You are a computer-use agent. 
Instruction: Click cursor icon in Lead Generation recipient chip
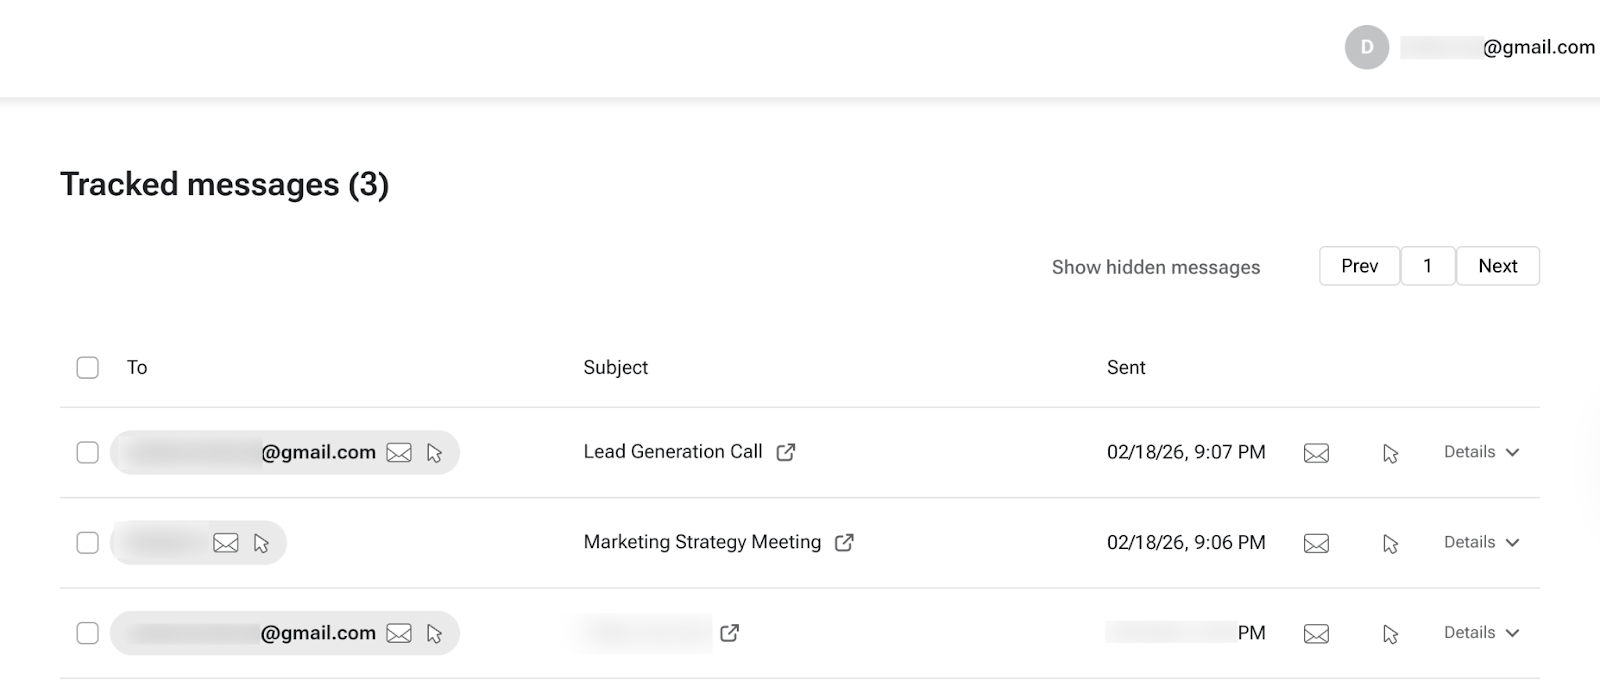coord(434,453)
